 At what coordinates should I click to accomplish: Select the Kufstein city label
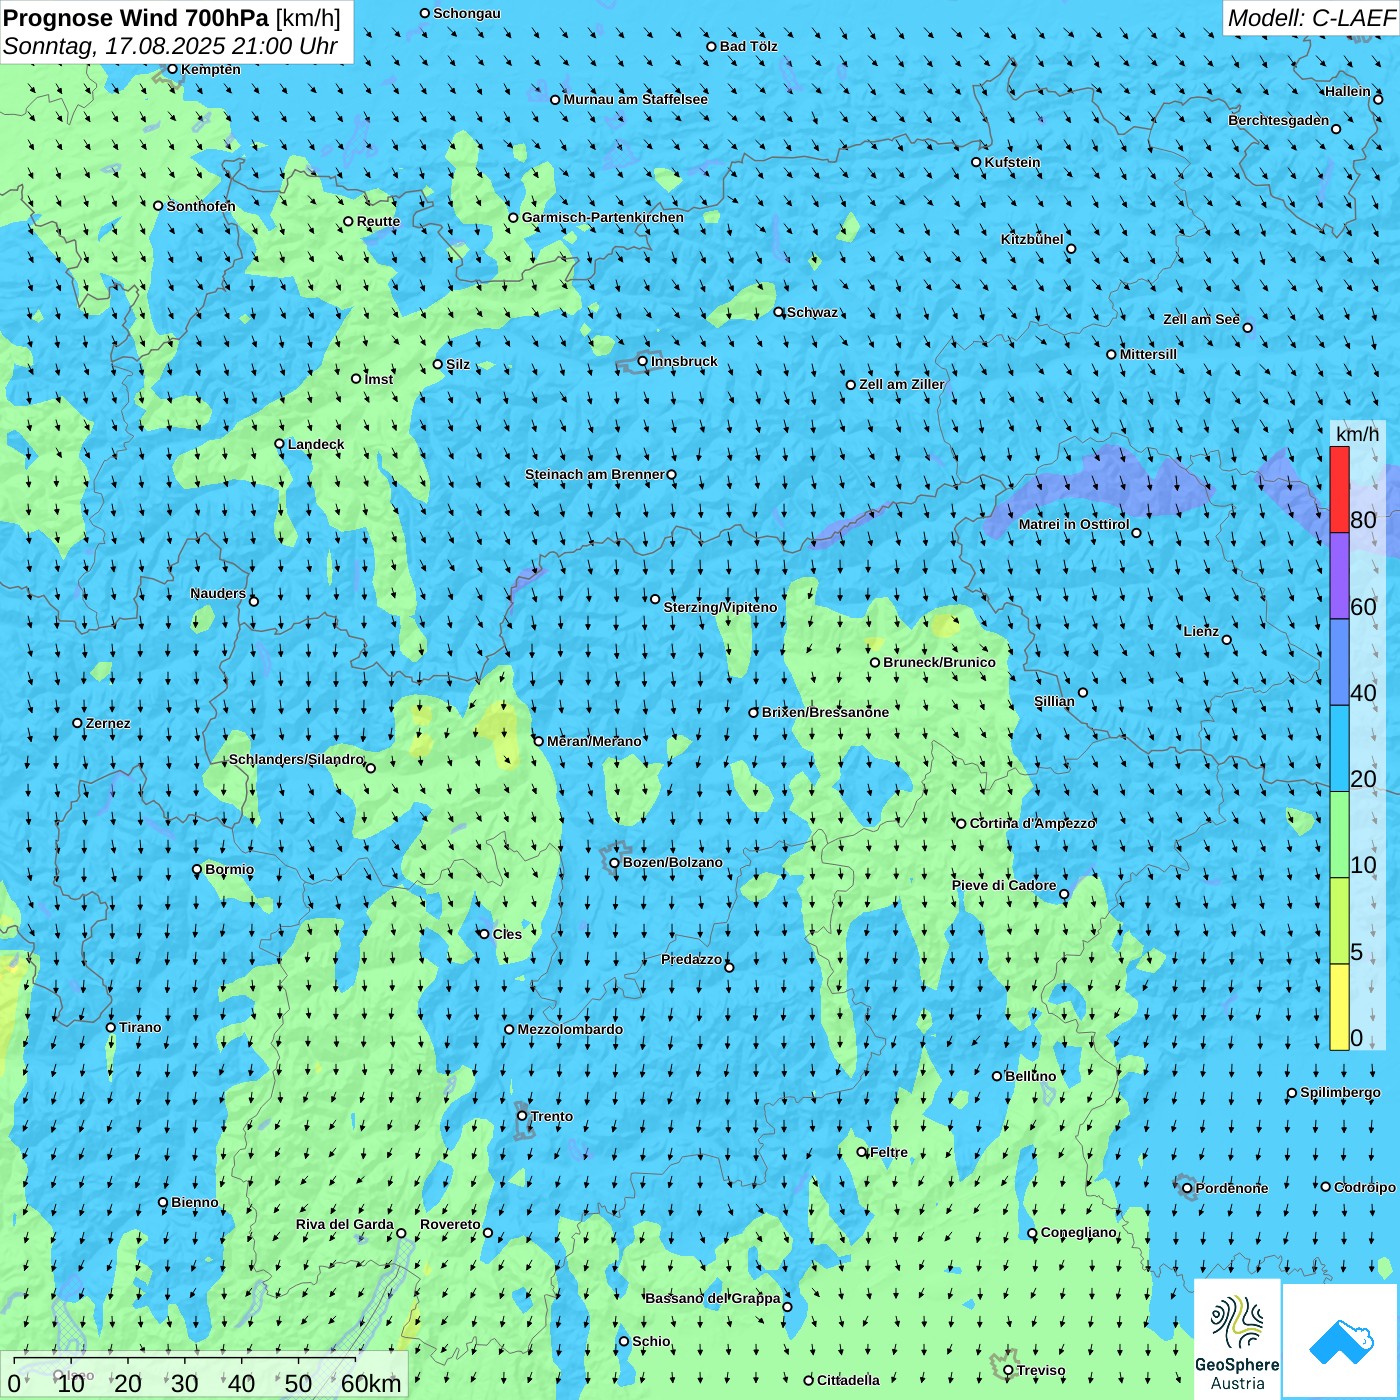pos(1012,162)
